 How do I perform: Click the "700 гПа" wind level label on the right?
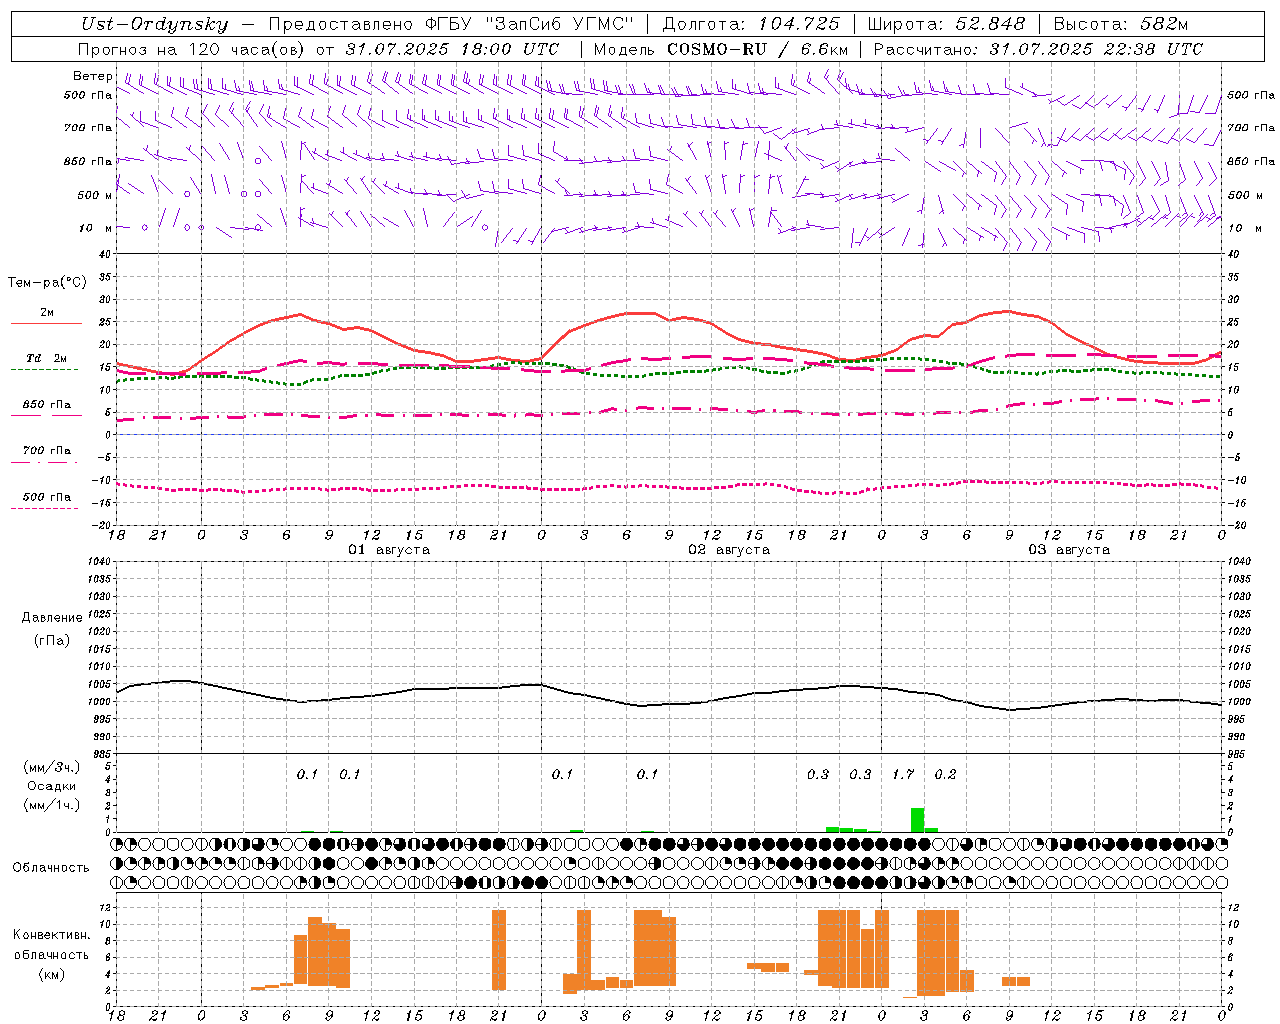pos(1251,128)
